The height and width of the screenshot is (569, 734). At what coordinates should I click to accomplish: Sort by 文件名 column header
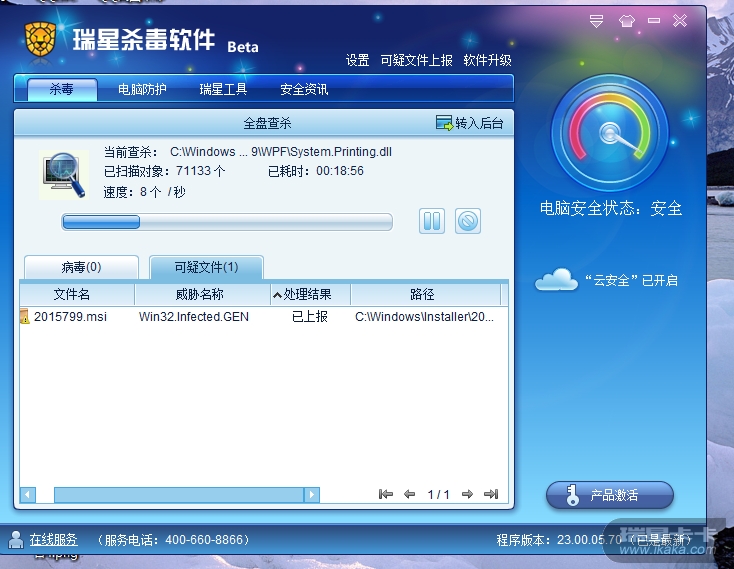point(77,294)
